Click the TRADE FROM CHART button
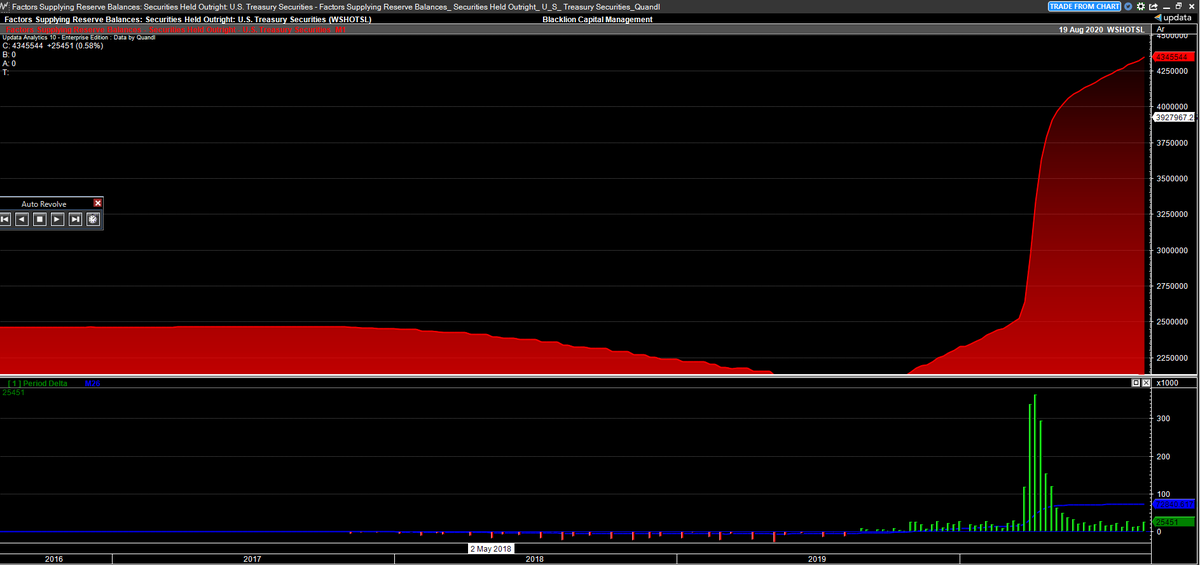 [x=1084, y=6]
